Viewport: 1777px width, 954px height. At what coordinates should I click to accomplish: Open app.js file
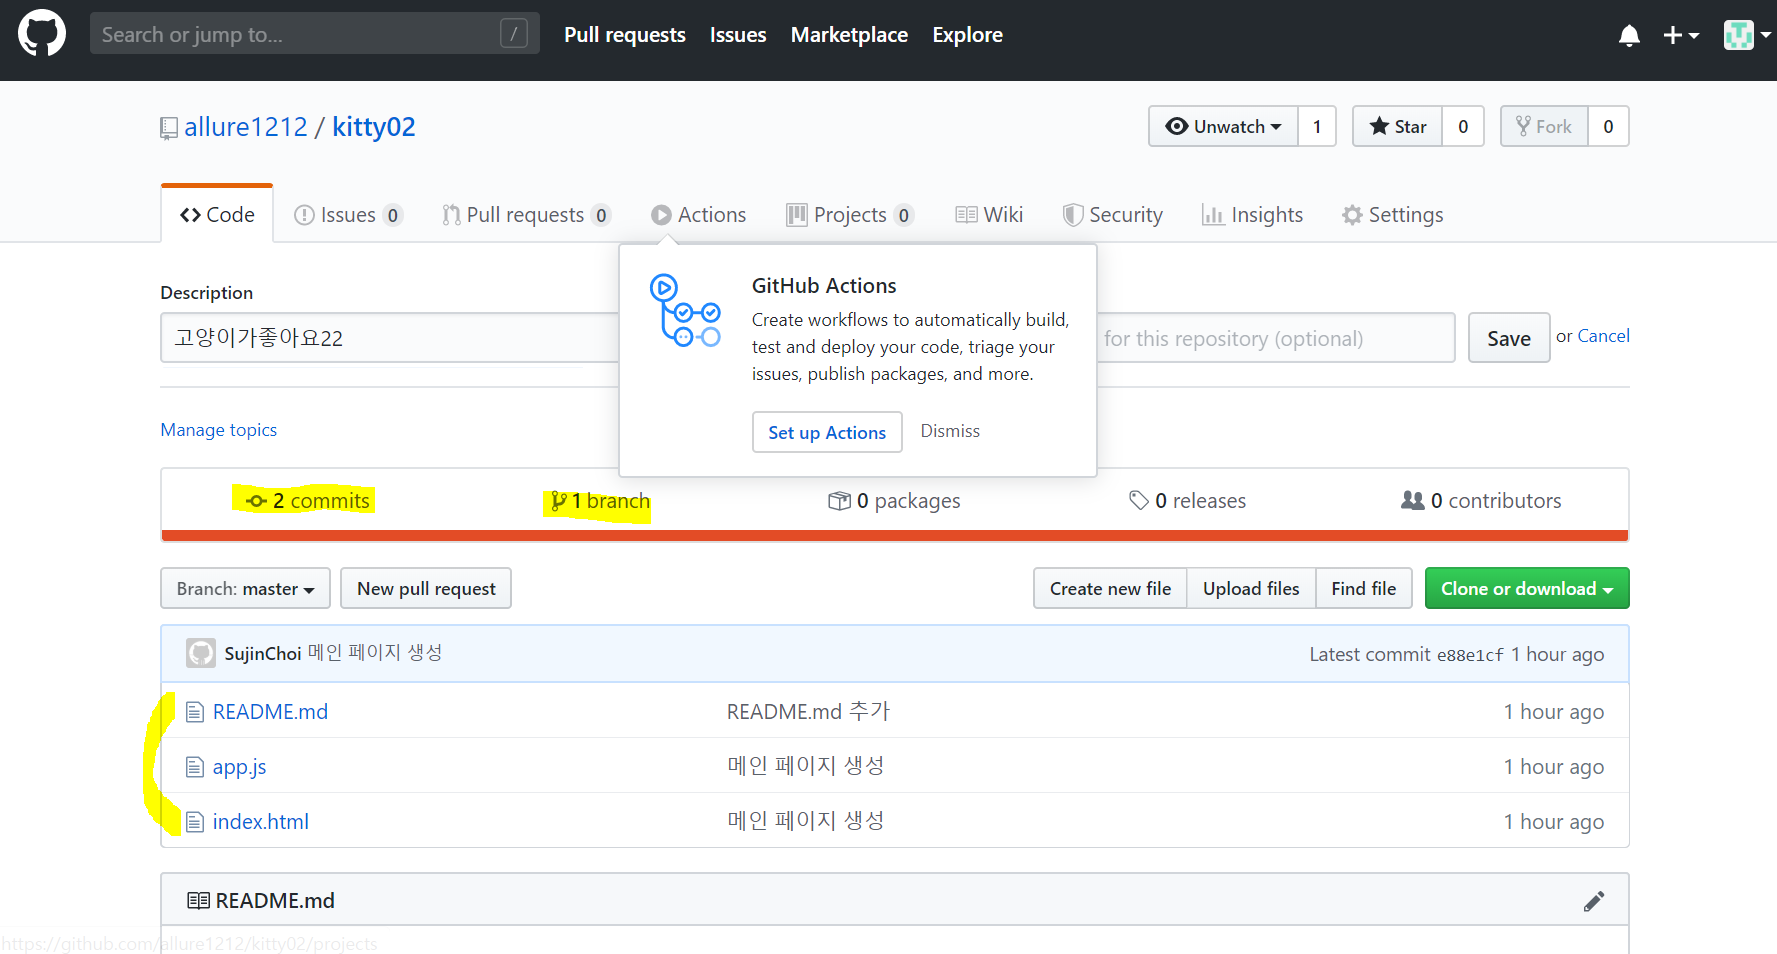click(x=239, y=767)
